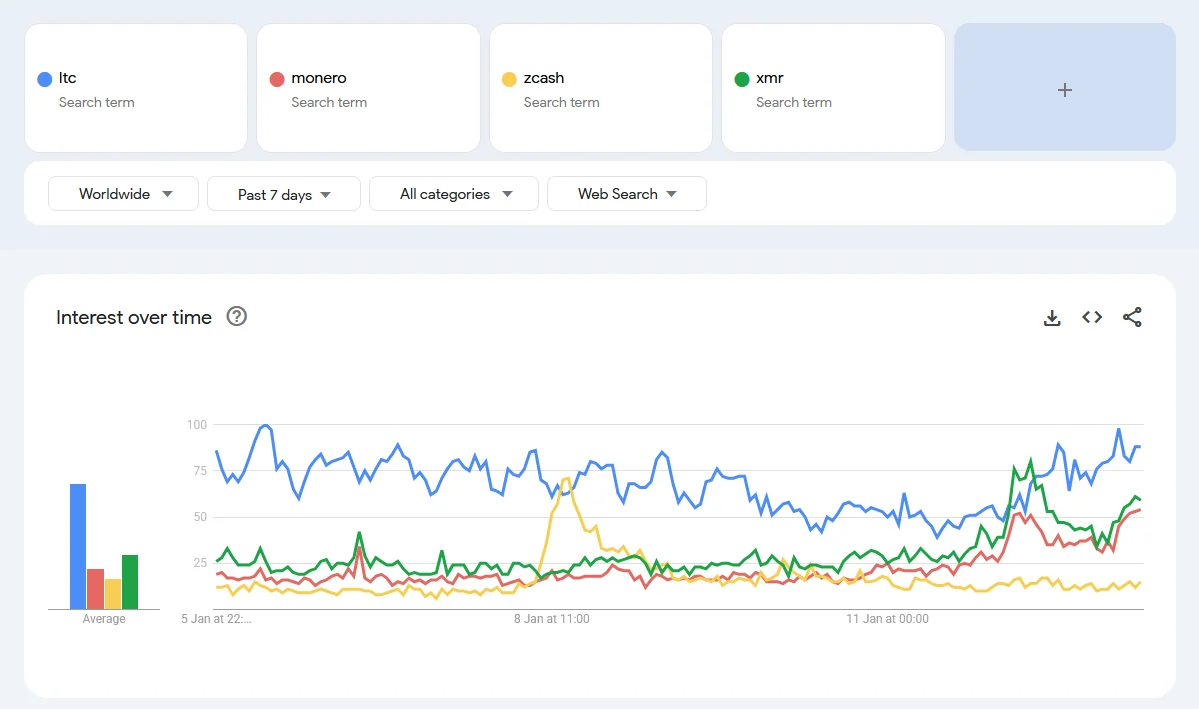Click the 8 Jan at 11:00 axis label
Screen dimensions: 1199x709
(x=552, y=619)
